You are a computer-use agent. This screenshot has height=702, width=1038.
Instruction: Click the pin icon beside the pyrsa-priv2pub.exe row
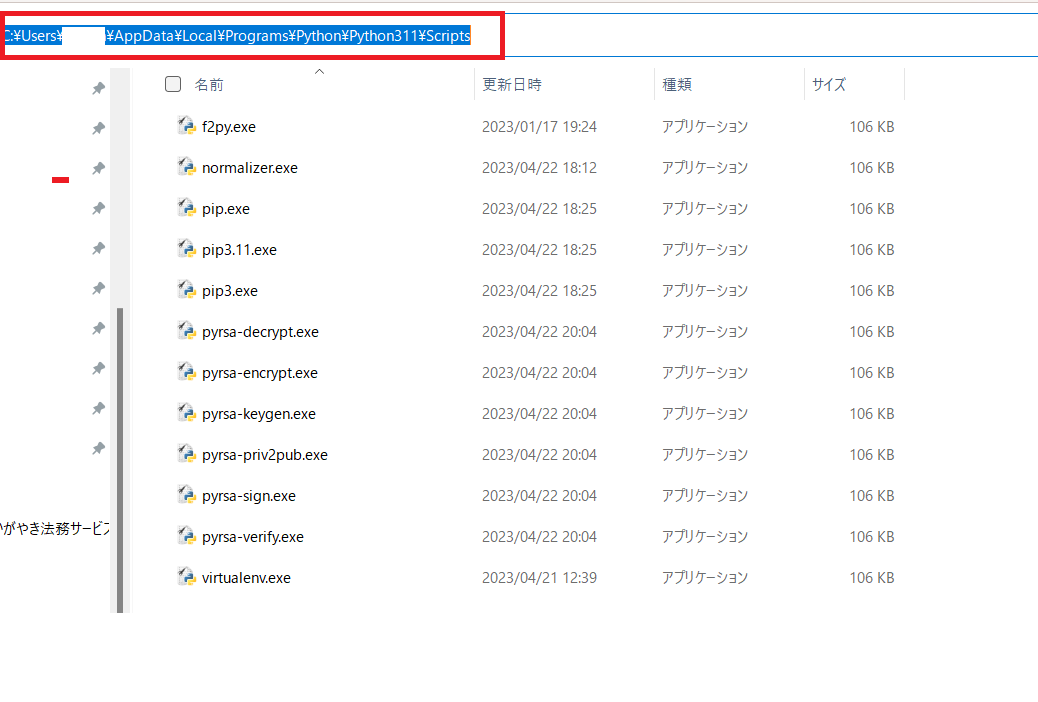pos(99,448)
